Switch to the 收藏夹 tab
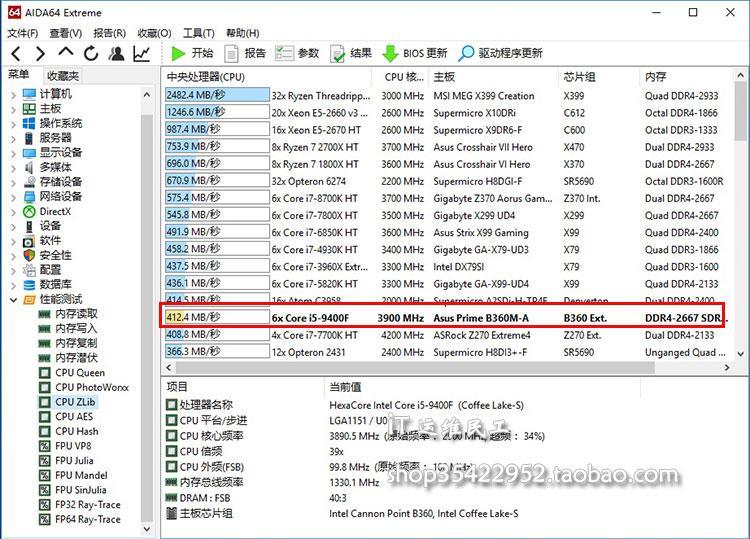This screenshot has width=750, height=539. pyautogui.click(x=61, y=76)
